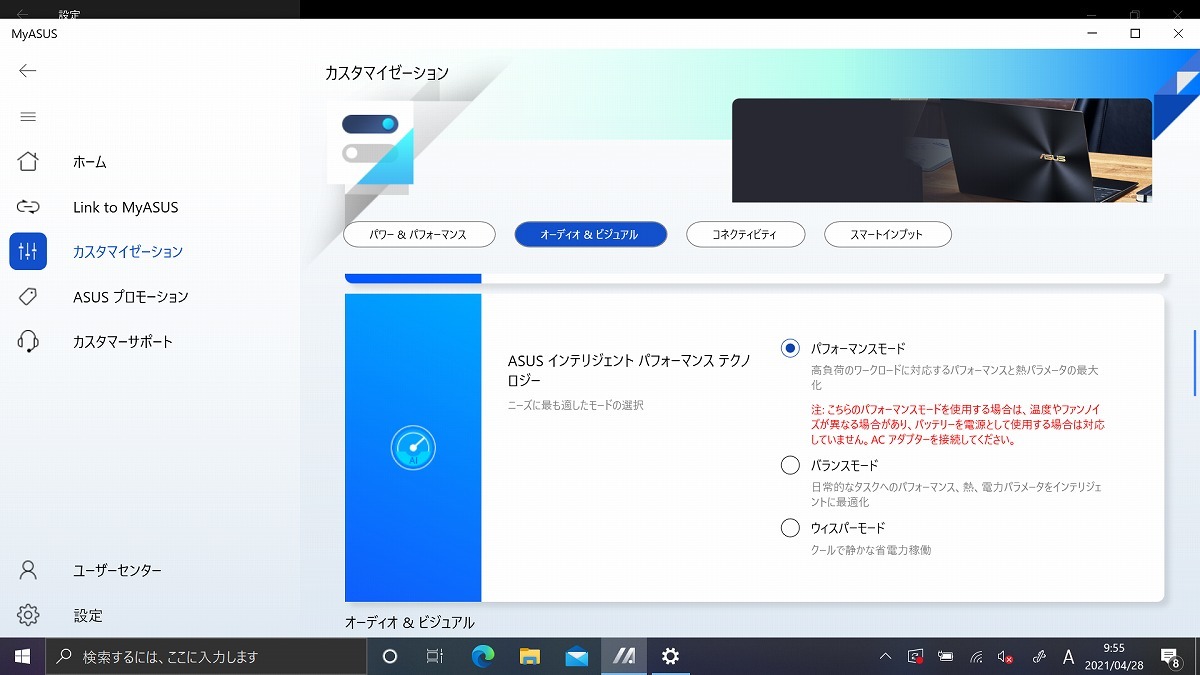Viewport: 1200px width, 675px height.
Task: Open Mail app from taskbar
Action: coord(577,656)
